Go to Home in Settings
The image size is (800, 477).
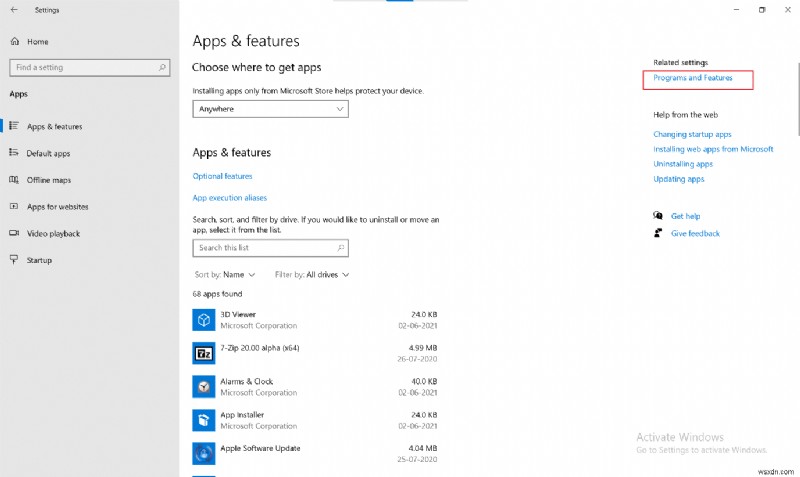pyautogui.click(x=38, y=42)
